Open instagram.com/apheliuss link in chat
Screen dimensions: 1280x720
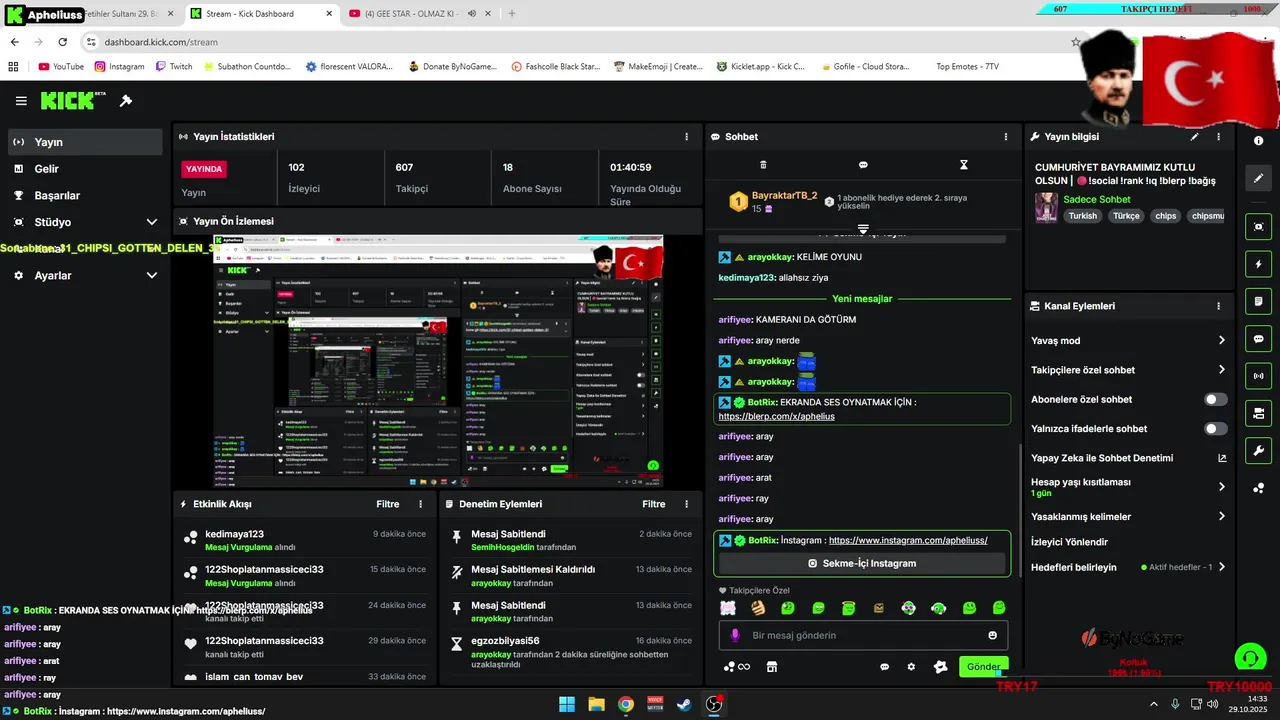point(908,540)
